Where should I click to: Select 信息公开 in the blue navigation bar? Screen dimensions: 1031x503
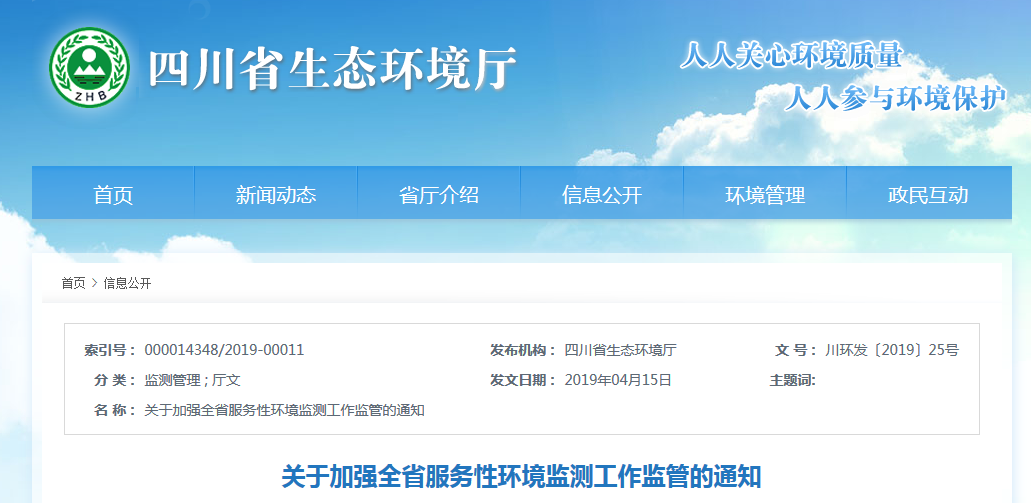(602, 195)
